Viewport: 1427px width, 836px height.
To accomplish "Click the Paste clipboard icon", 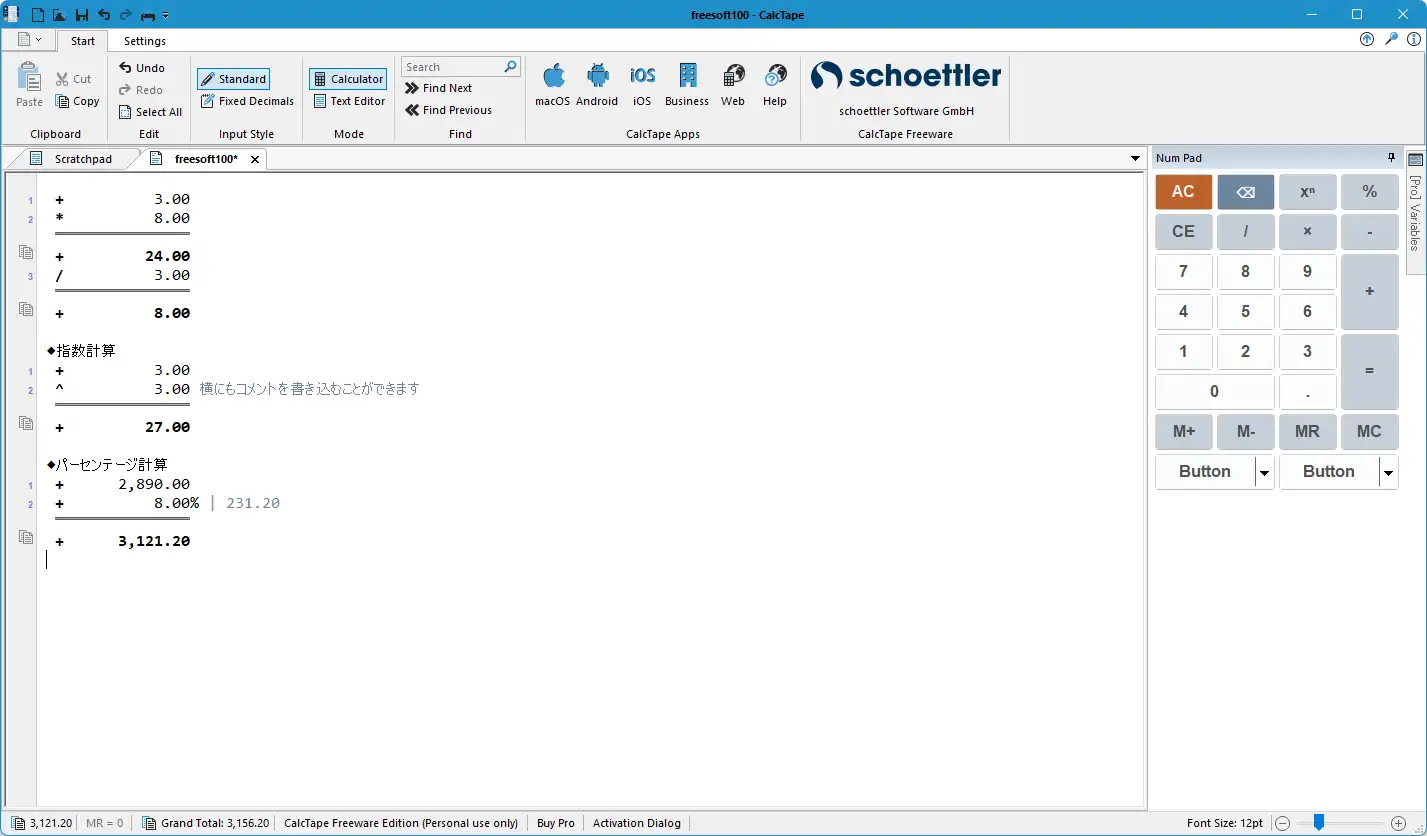I will click(x=29, y=78).
